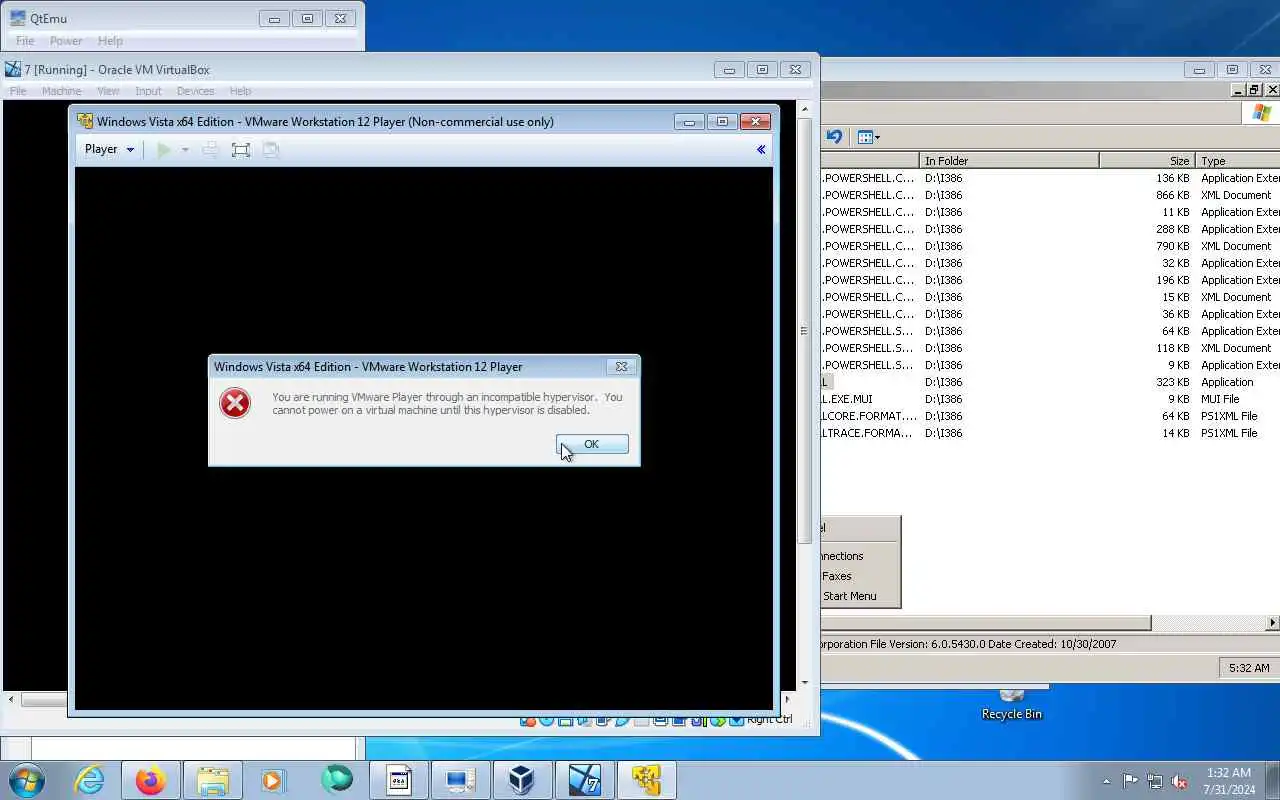Open the Input menu in VirtualBox window
Screen dimensions: 1280x800
(x=148, y=91)
